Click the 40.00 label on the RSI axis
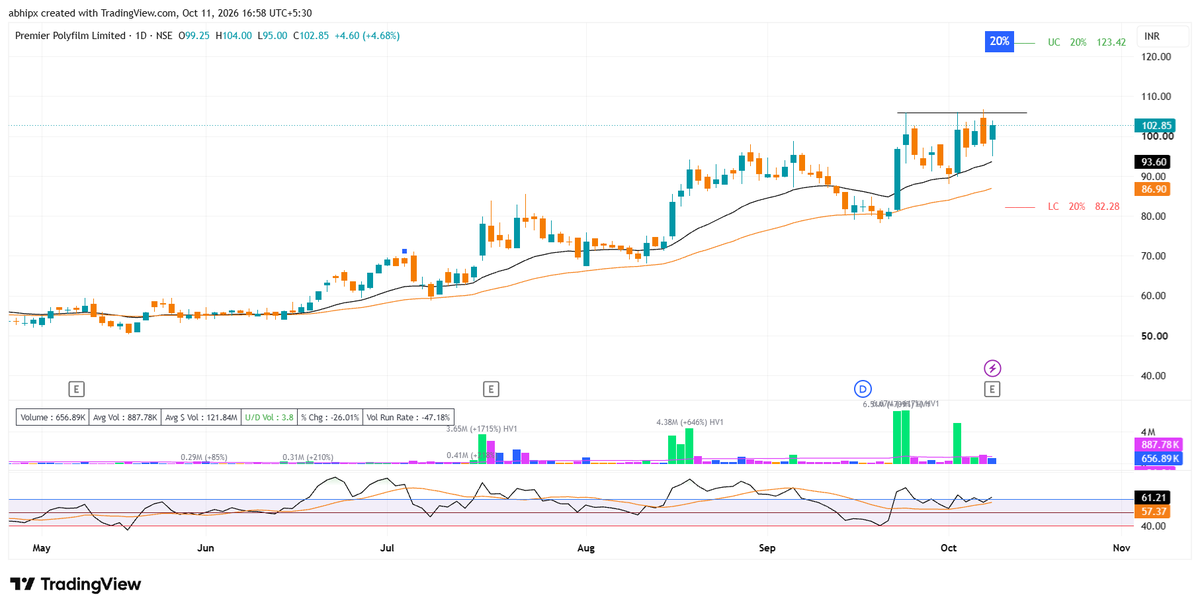Viewport: 1200px width, 609px height. 1152,526
